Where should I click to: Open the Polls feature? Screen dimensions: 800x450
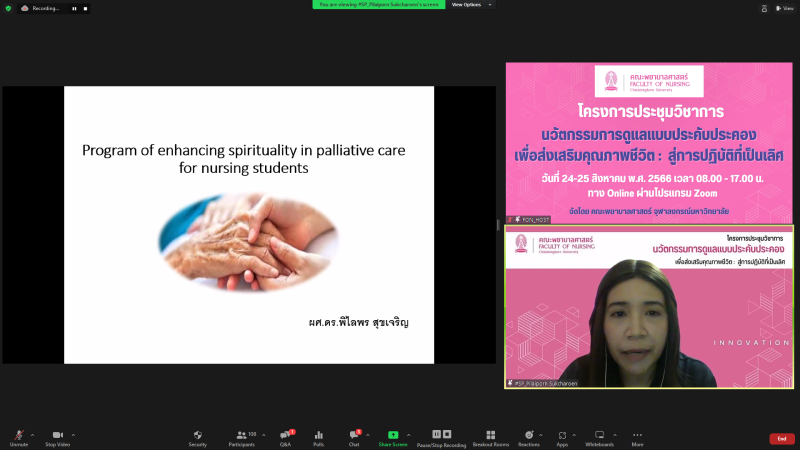(319, 436)
